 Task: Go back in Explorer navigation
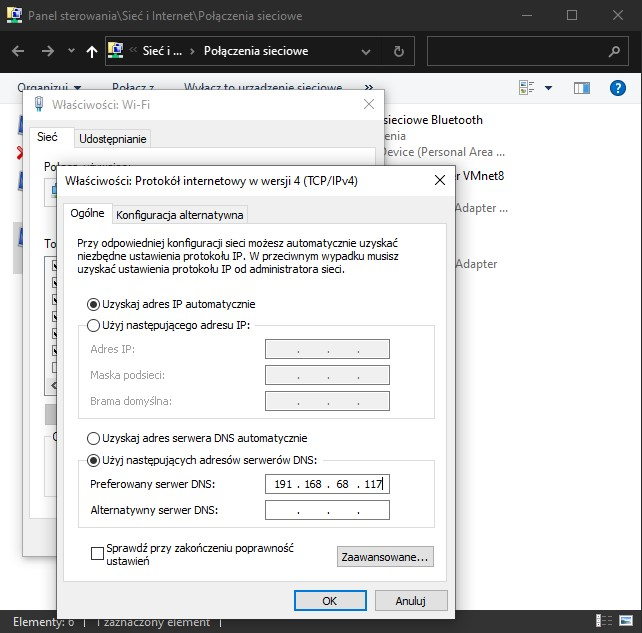click(x=18, y=51)
